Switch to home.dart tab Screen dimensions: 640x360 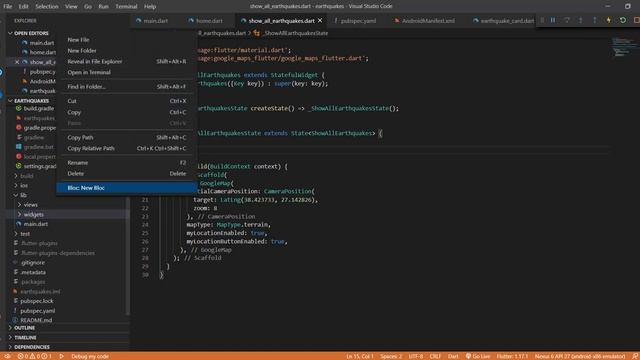209,20
